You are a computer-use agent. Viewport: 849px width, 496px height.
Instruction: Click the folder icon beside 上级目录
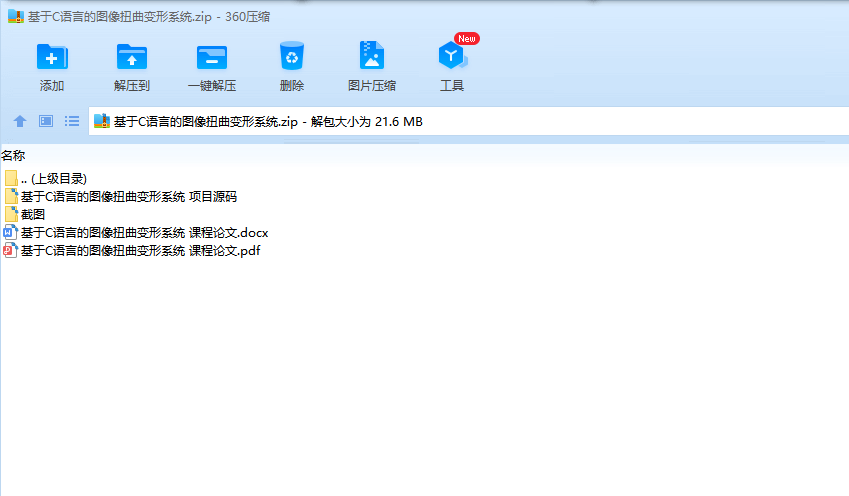point(11,179)
